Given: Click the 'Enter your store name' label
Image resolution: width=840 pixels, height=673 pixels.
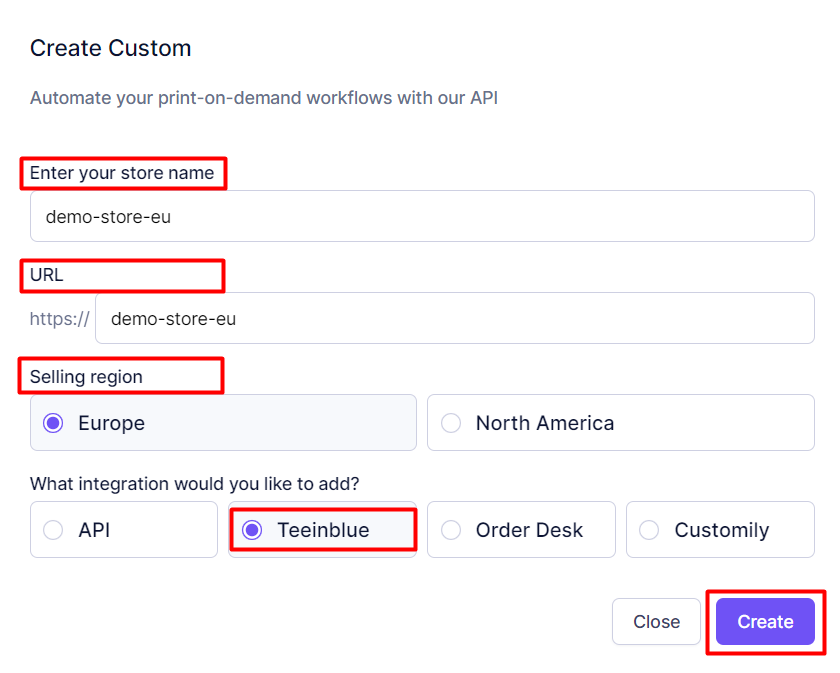Looking at the screenshot, I should pos(122,173).
